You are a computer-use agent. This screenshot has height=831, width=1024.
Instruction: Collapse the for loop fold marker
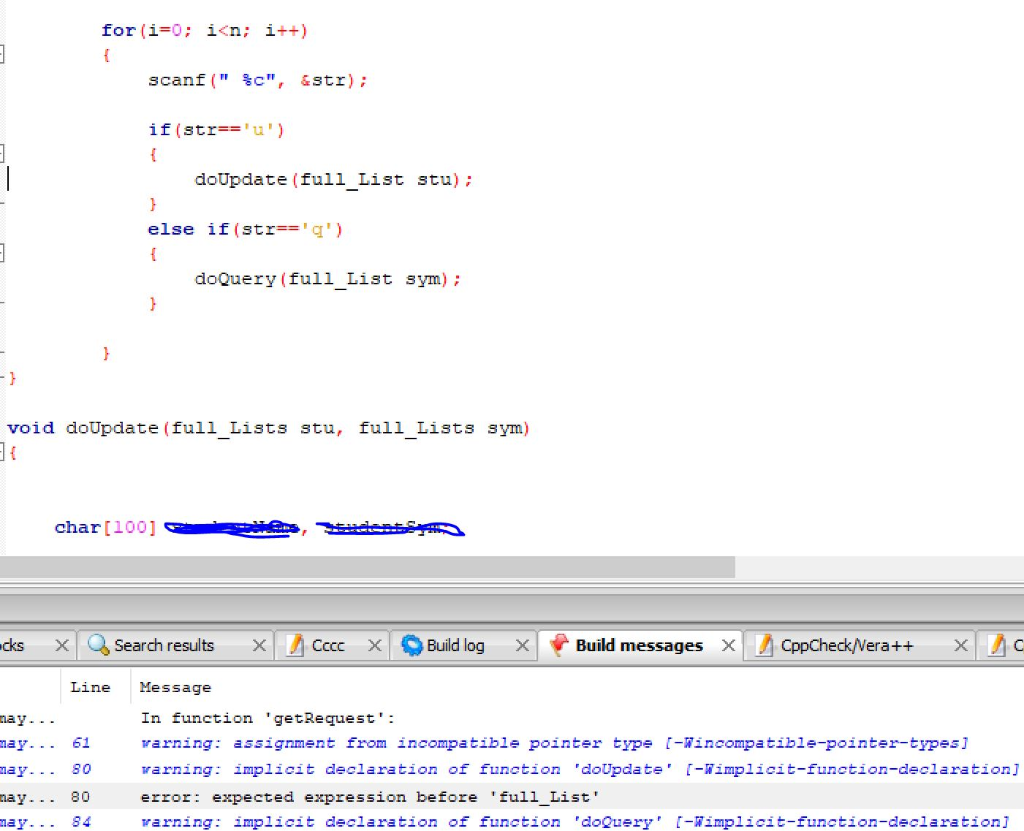pyautogui.click(x=4, y=55)
